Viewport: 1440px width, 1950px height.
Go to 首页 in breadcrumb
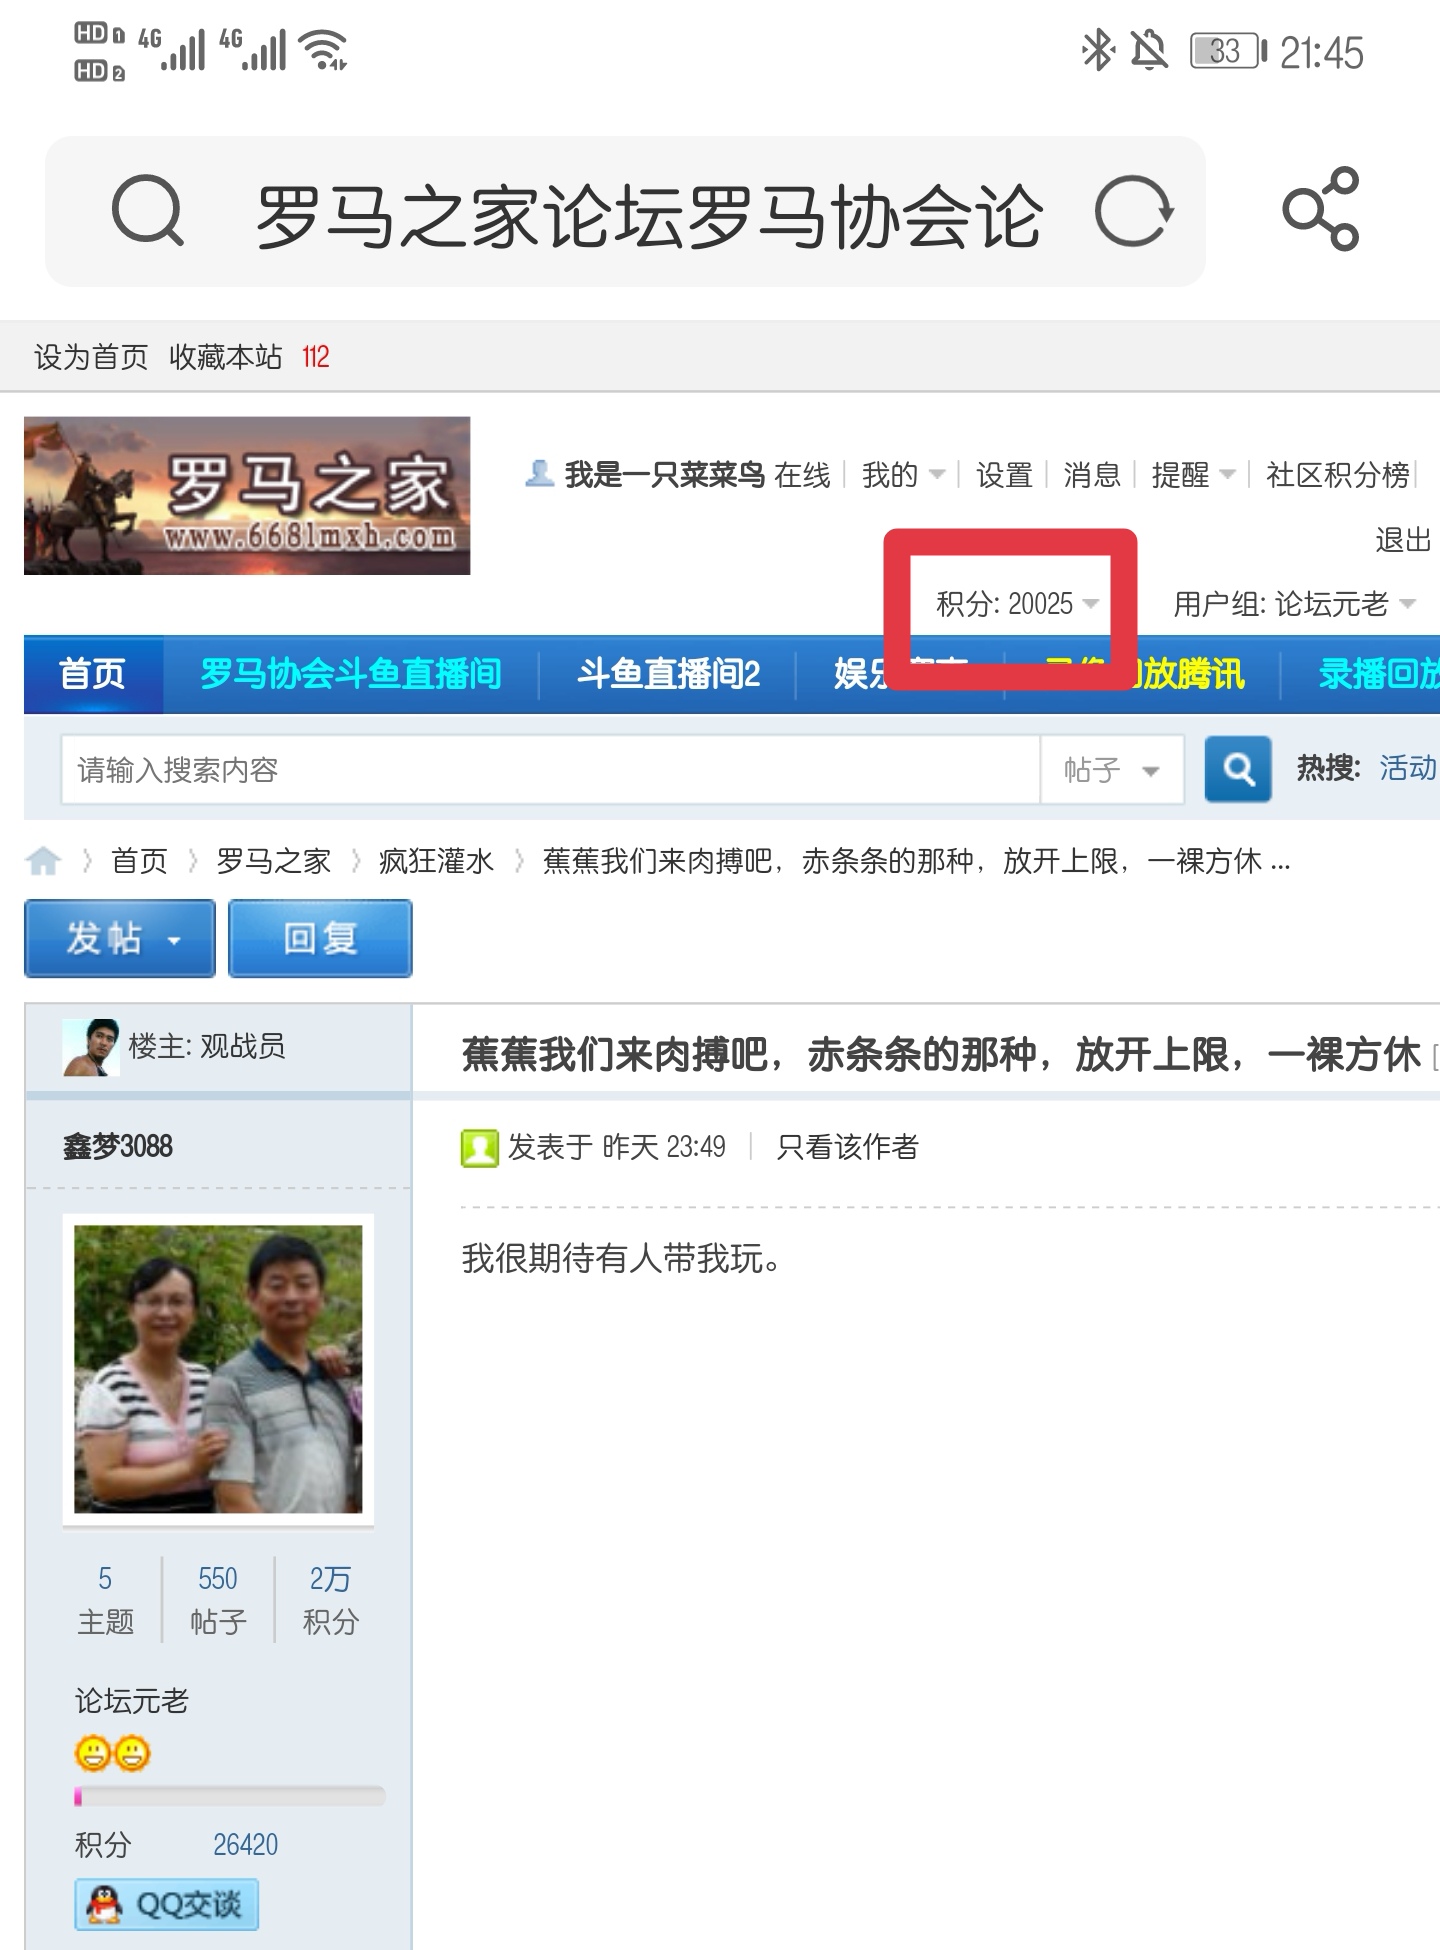(139, 861)
